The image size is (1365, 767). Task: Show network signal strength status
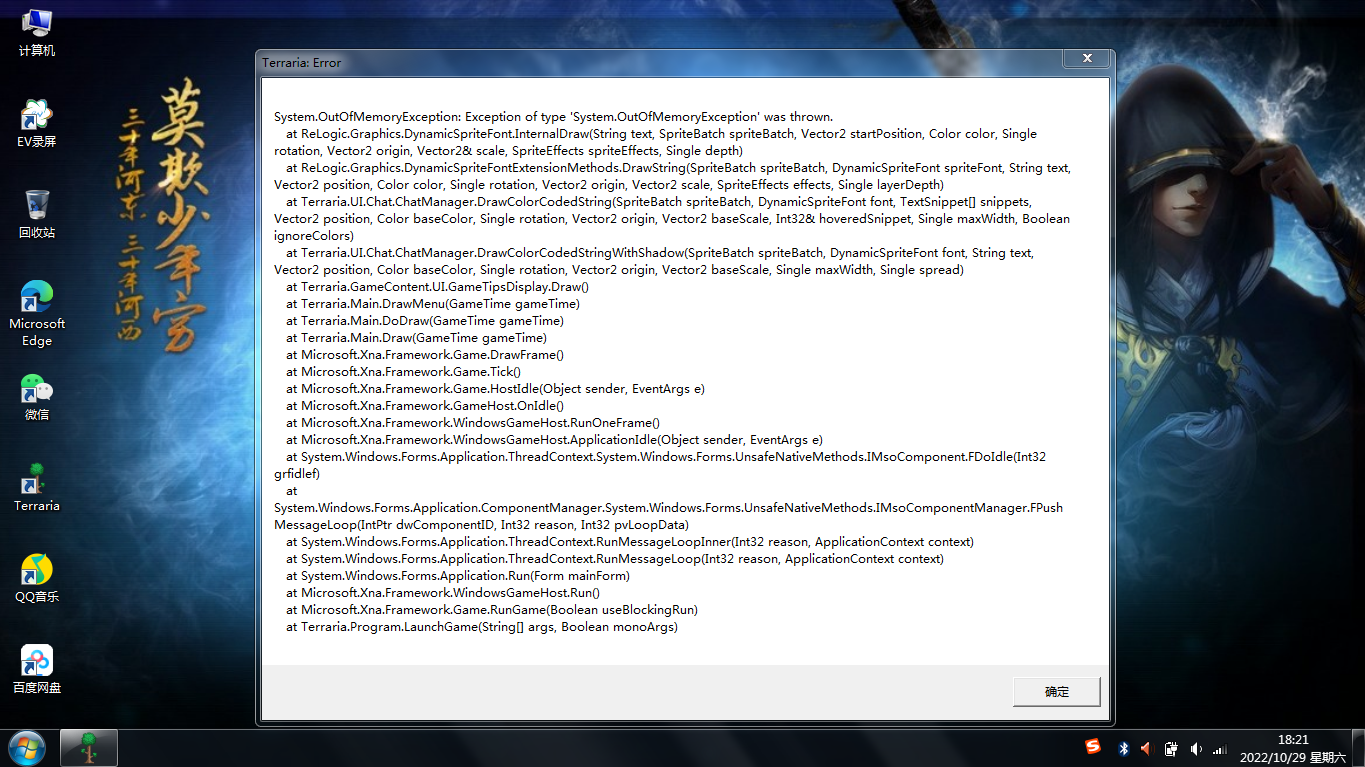point(1219,749)
